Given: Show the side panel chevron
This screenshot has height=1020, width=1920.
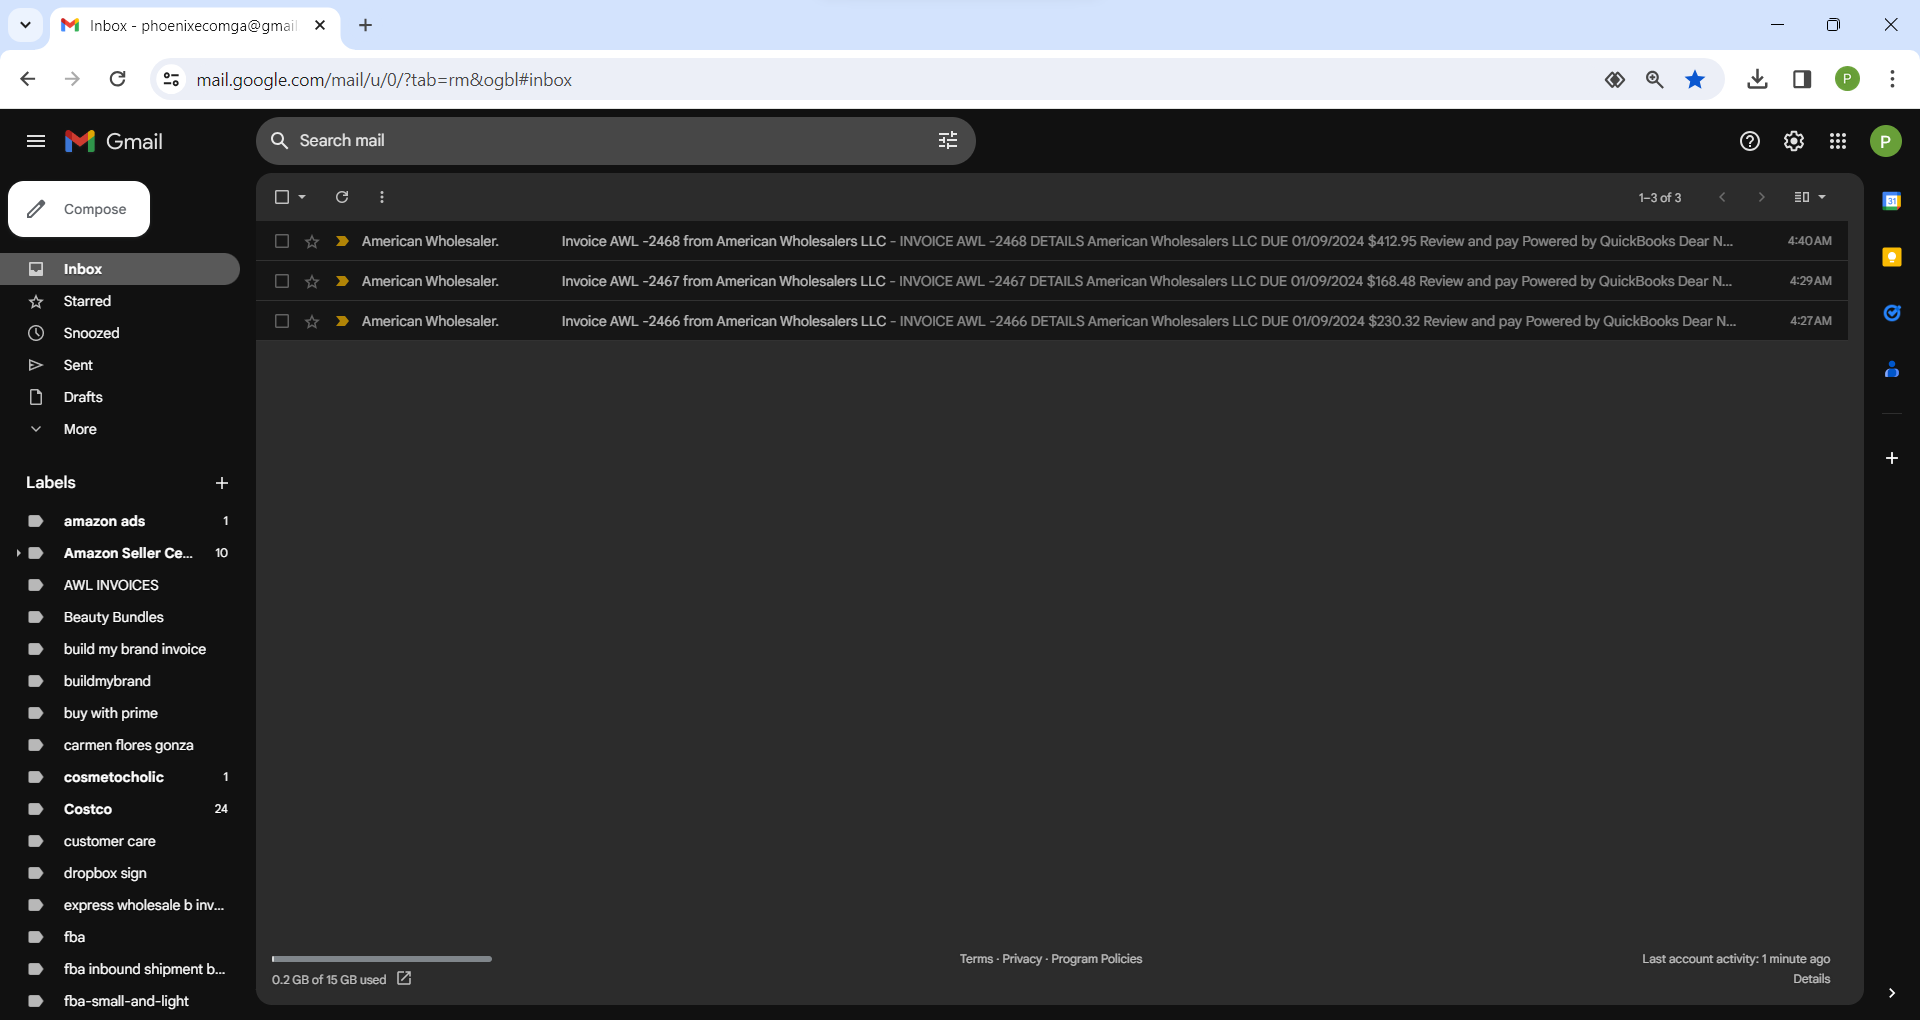Looking at the screenshot, I should tap(1892, 993).
